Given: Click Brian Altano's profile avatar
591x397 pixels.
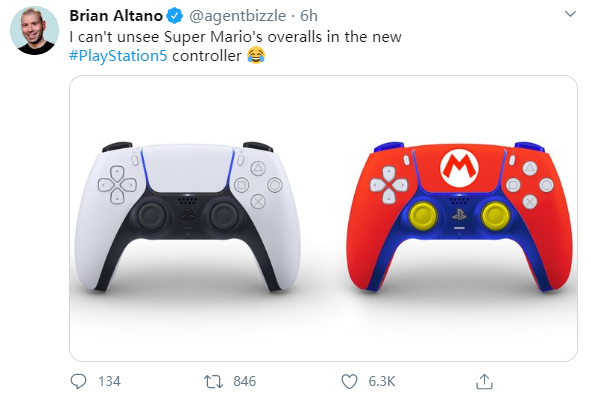Looking at the screenshot, I should (x=34, y=30).
